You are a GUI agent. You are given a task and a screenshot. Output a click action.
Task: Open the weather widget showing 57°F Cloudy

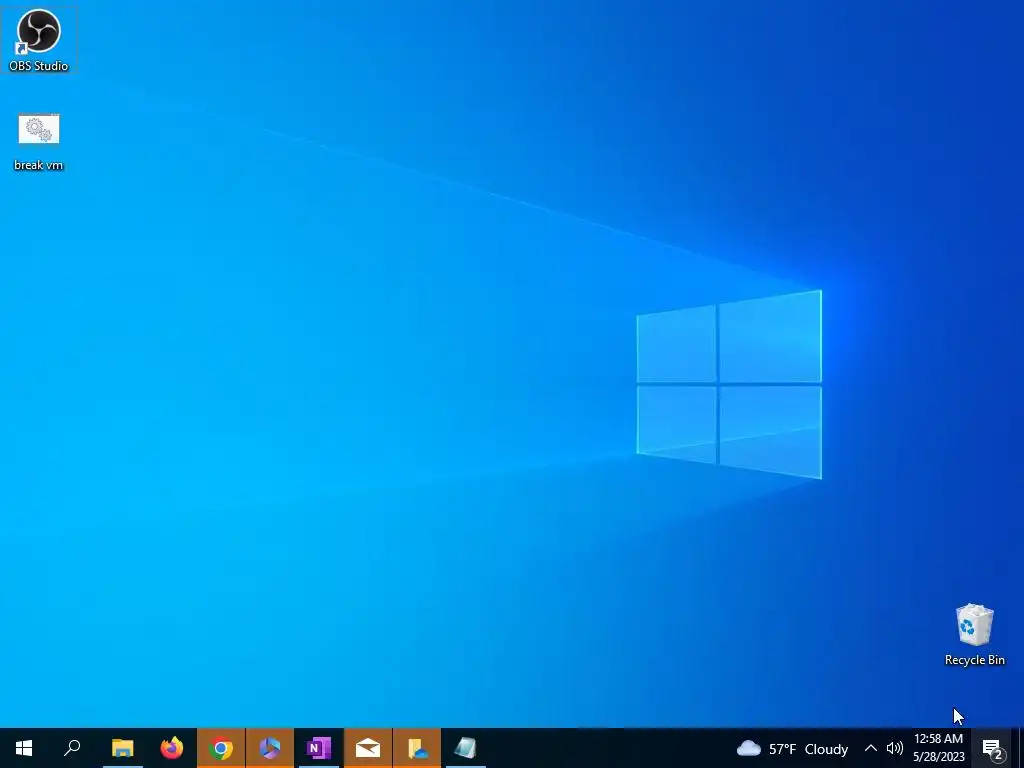792,748
